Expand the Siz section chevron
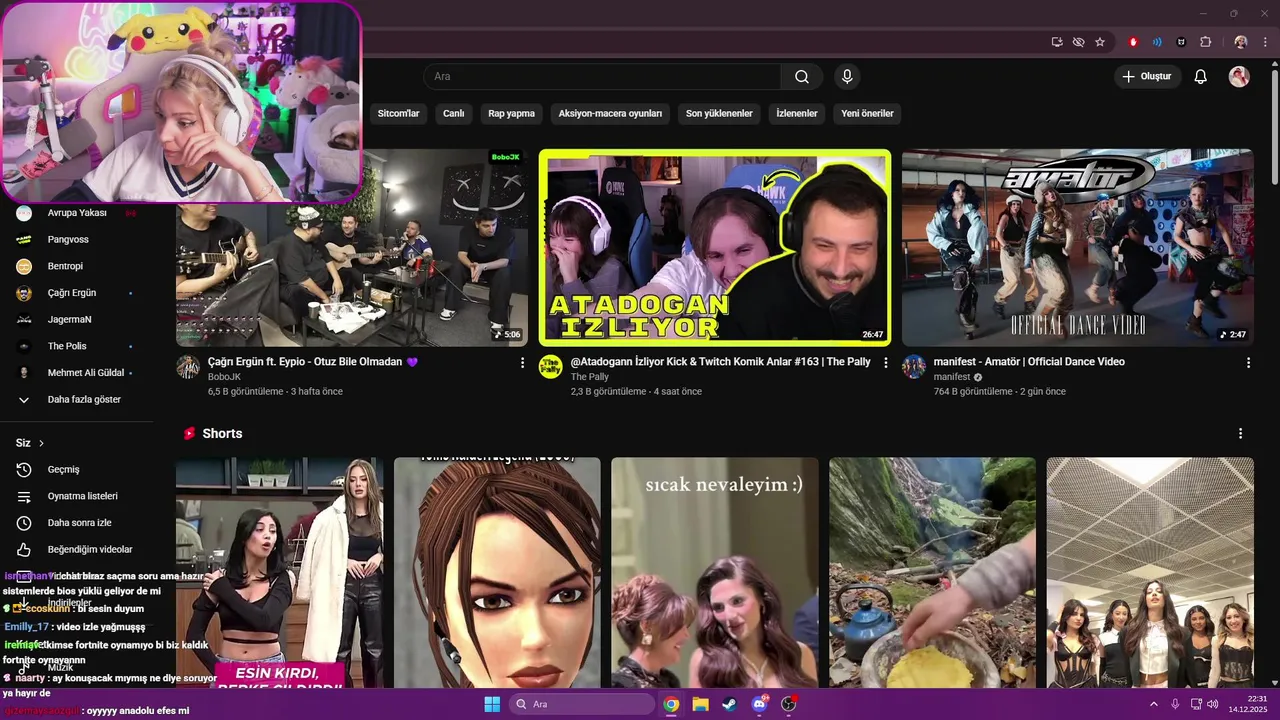Viewport: 1280px width, 720px height. tap(41, 443)
